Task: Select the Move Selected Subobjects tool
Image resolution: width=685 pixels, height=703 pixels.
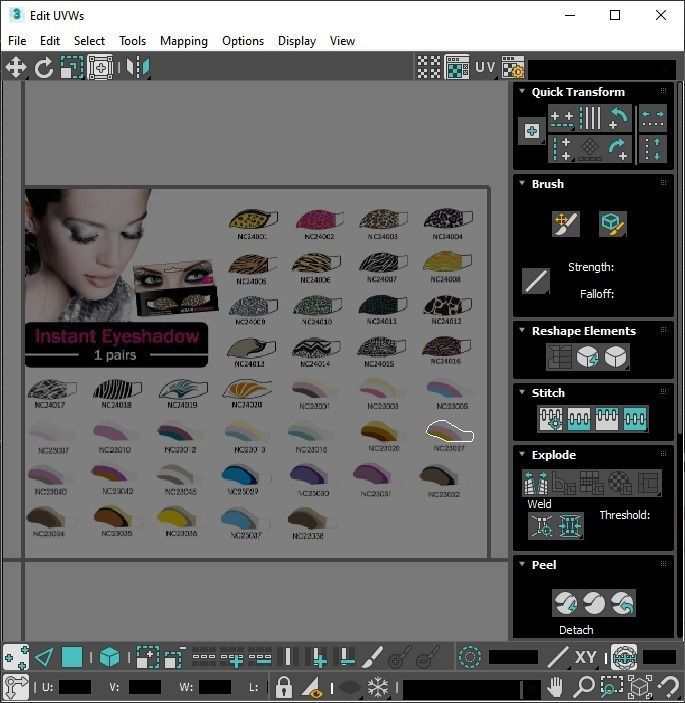Action: click(x=16, y=68)
